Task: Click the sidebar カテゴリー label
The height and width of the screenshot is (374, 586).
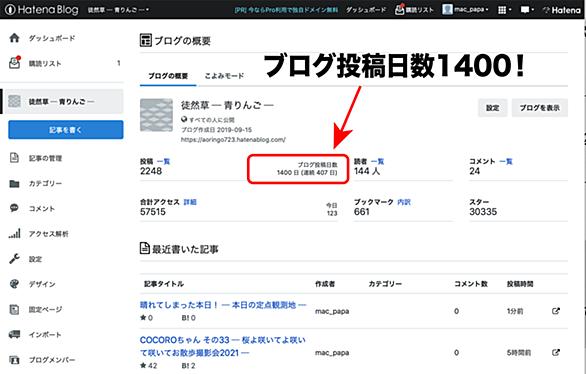Action: (x=45, y=183)
